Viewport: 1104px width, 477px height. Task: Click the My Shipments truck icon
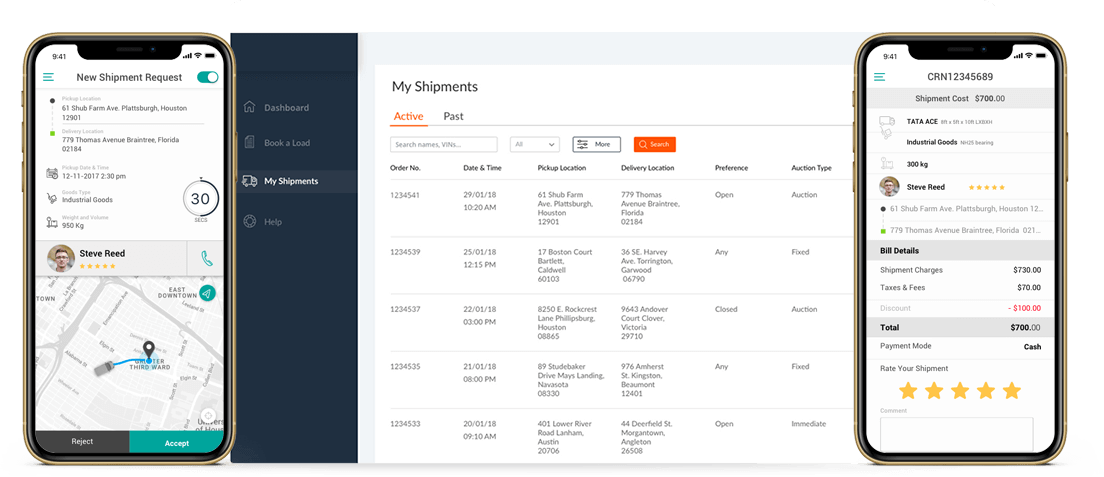coord(249,181)
